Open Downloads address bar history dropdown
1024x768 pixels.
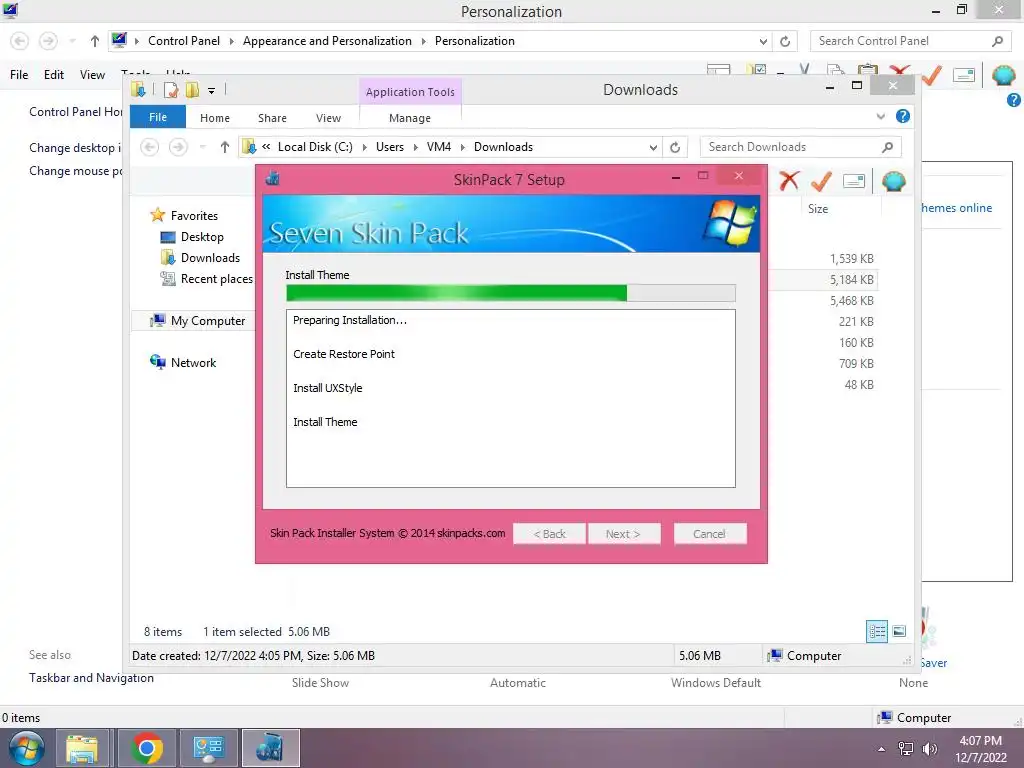652,148
